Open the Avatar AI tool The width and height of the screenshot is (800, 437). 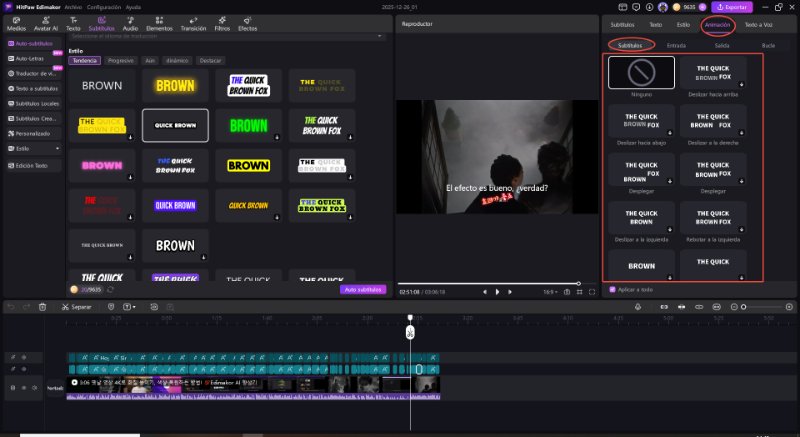pos(46,25)
